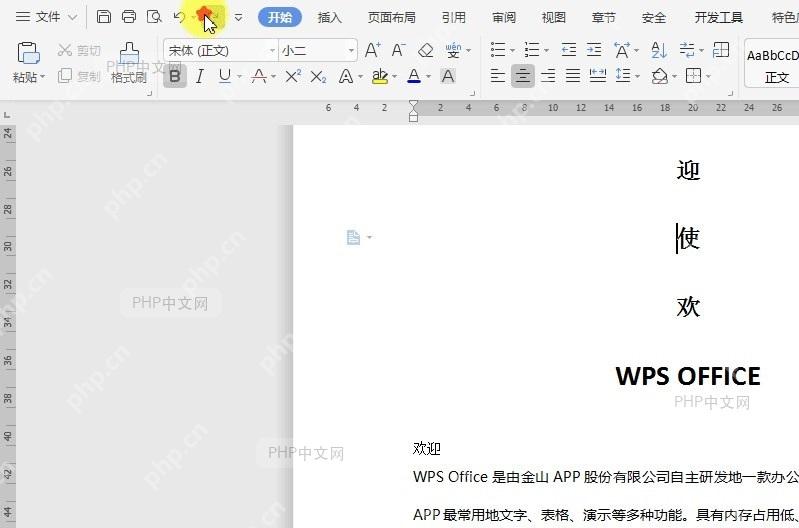Click the increase indent icon

tap(594, 50)
